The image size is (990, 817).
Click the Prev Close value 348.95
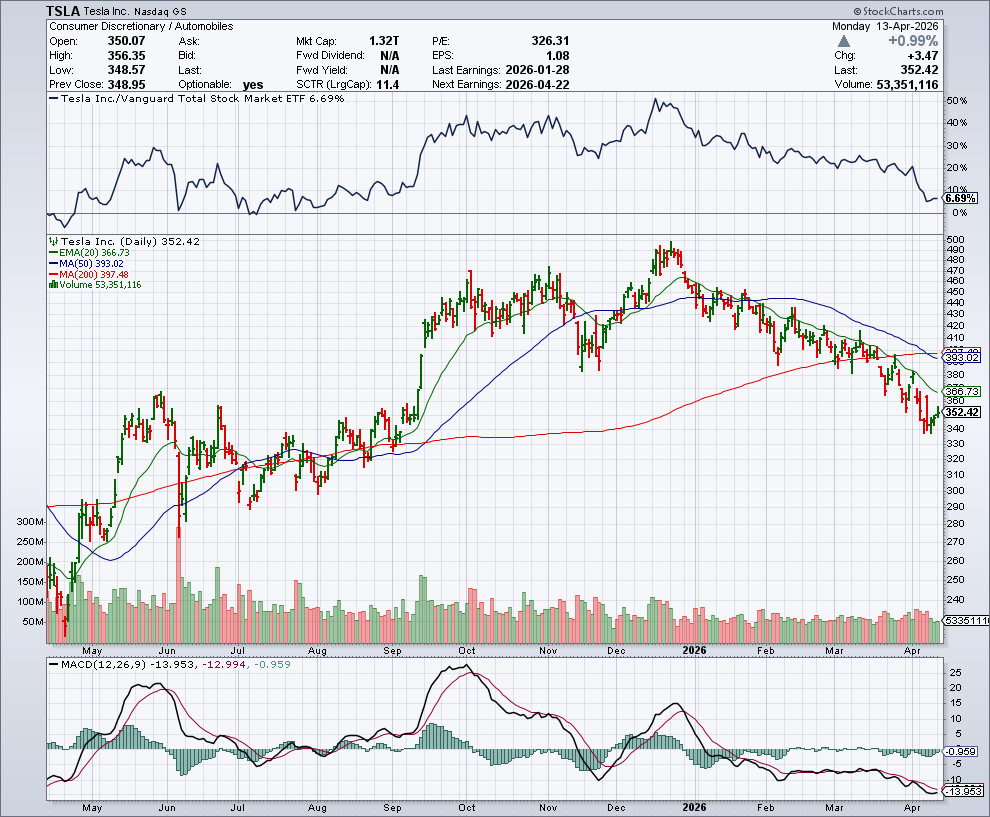(126, 84)
